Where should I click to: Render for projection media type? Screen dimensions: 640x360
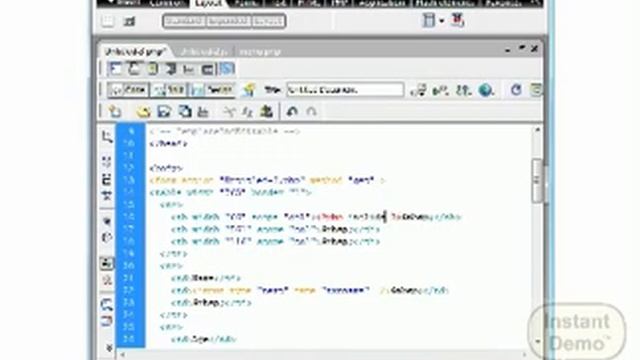(170, 69)
